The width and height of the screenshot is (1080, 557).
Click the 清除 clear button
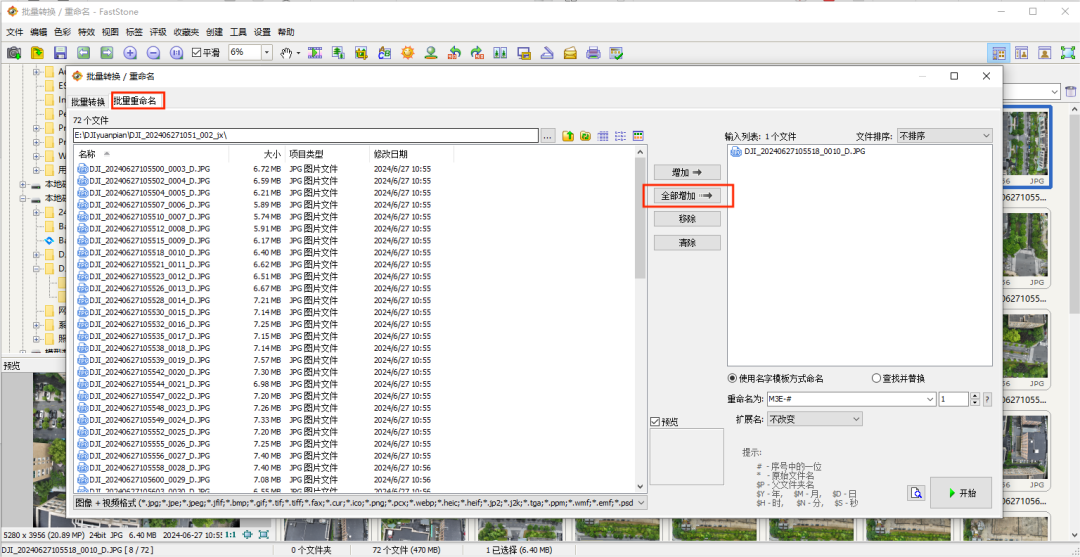click(x=687, y=242)
